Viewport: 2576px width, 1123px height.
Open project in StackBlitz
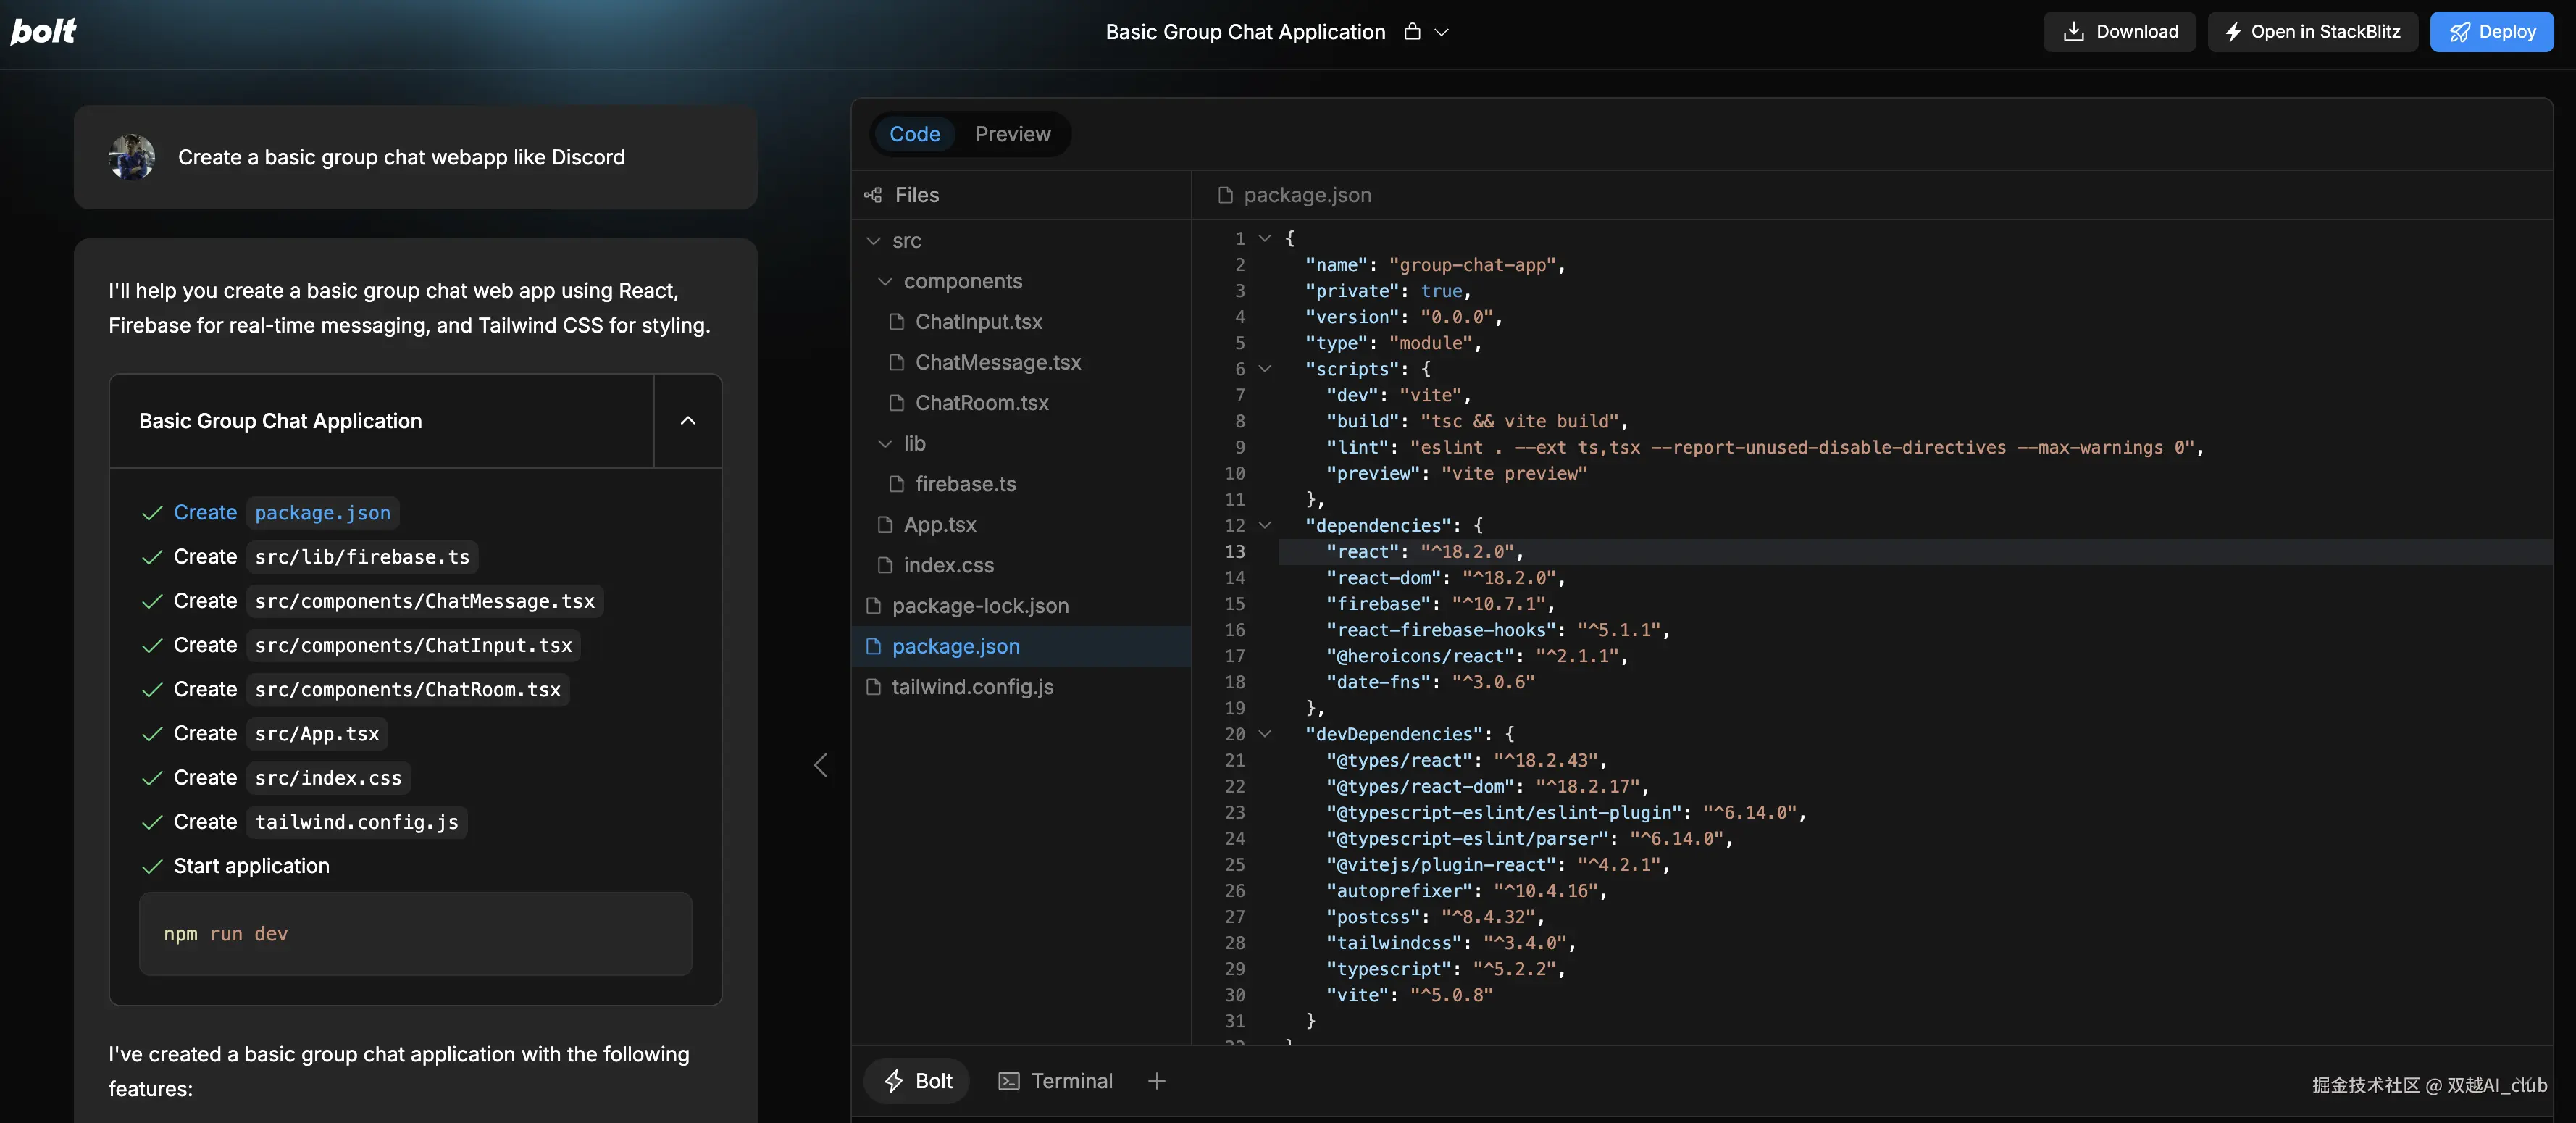click(x=2312, y=31)
